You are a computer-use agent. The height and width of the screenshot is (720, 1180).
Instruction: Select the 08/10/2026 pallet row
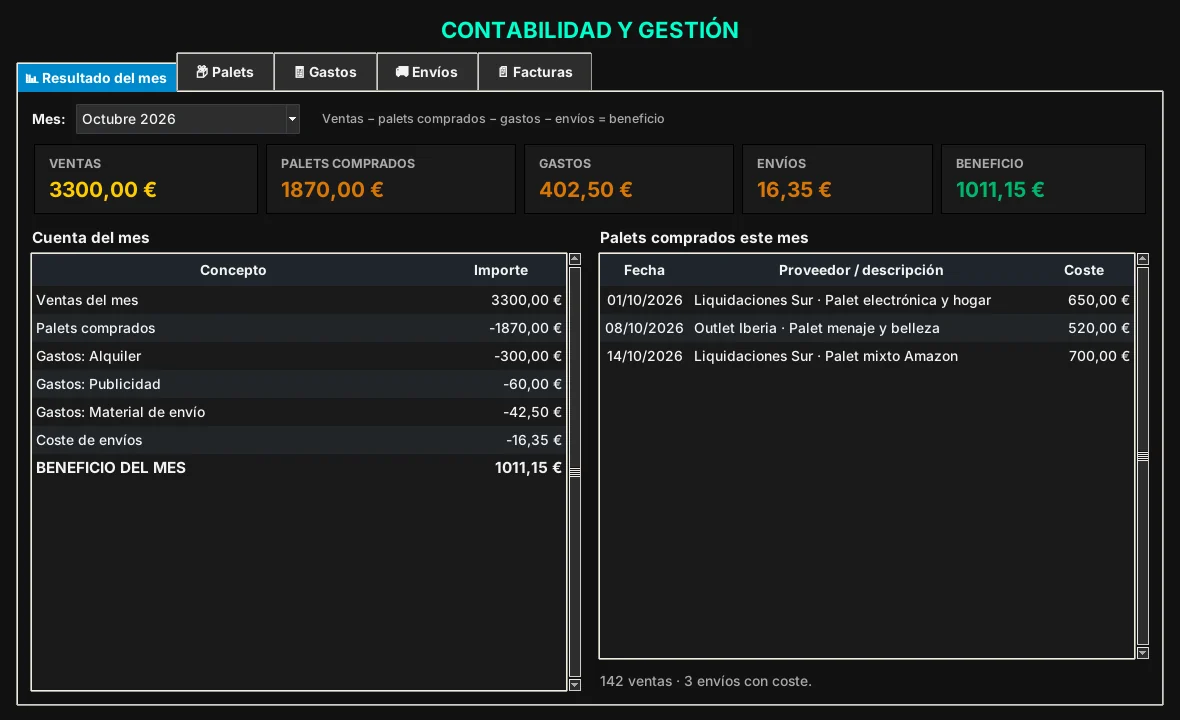(x=867, y=328)
